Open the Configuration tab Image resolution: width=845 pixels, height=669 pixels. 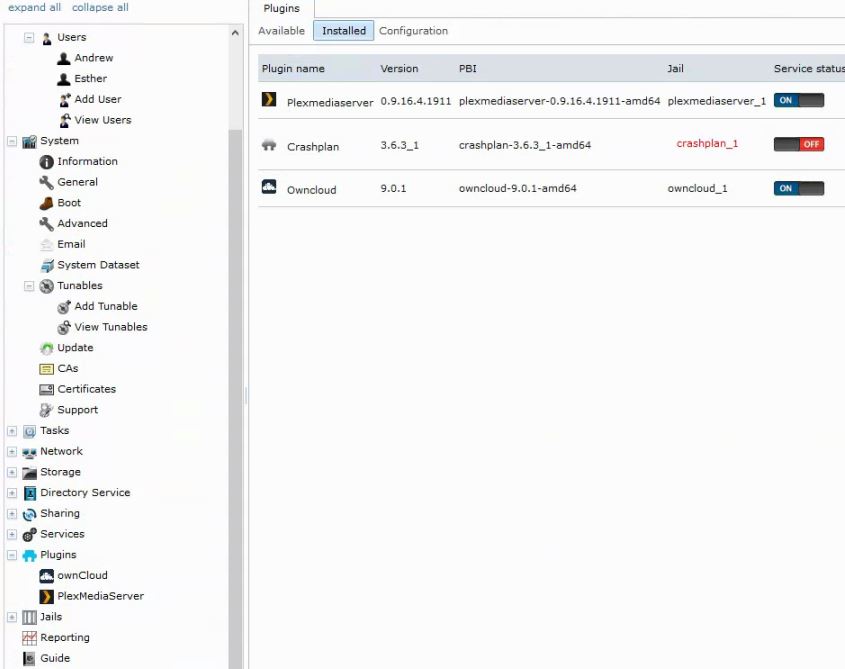tap(413, 31)
